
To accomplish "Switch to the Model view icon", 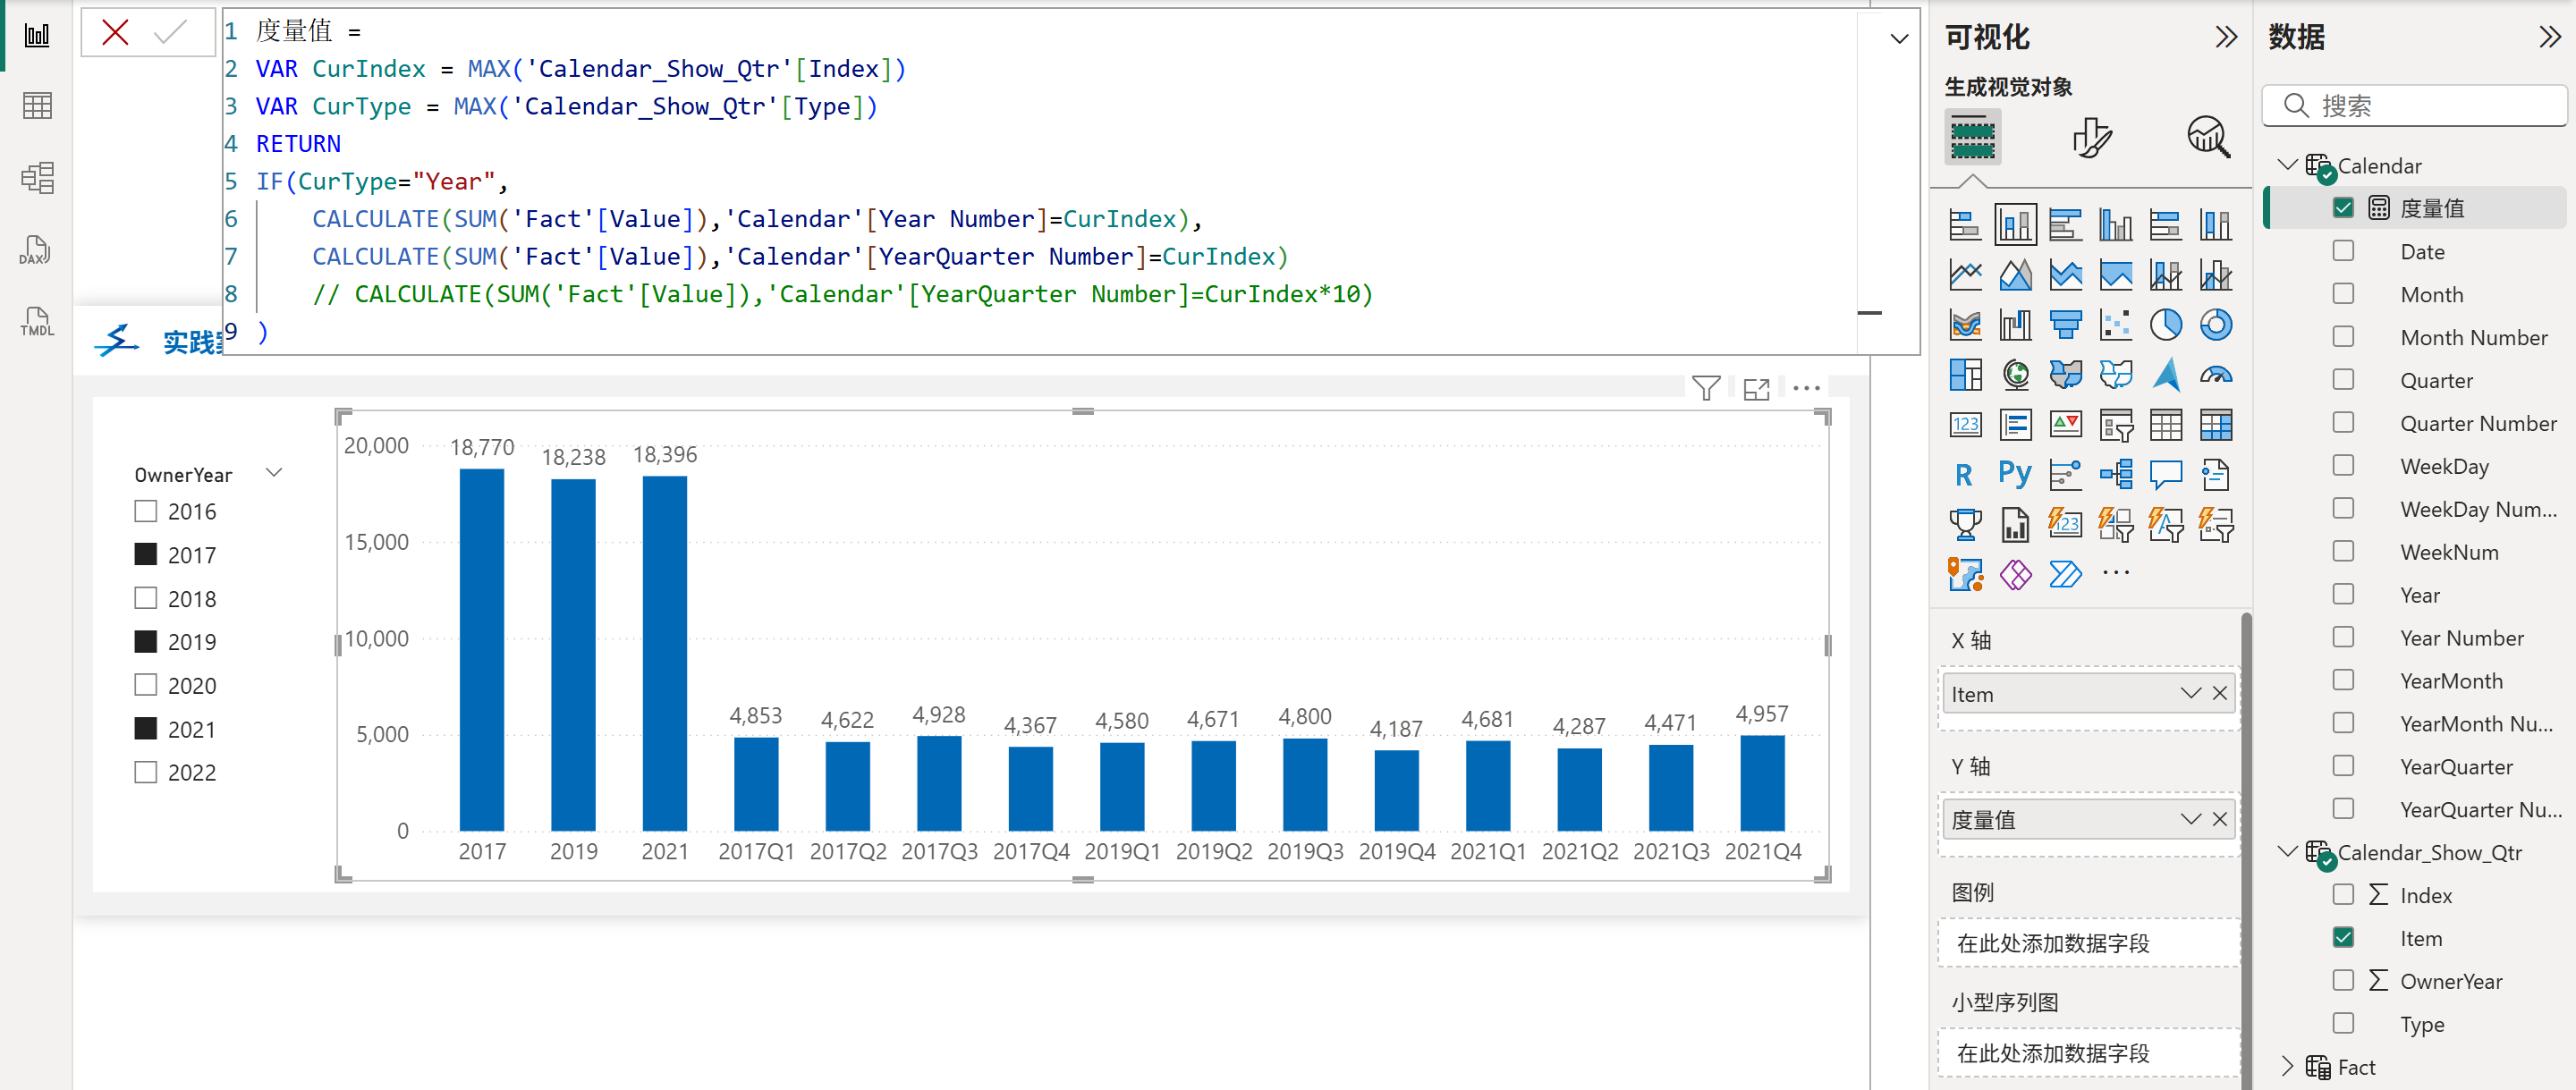I will [x=36, y=178].
